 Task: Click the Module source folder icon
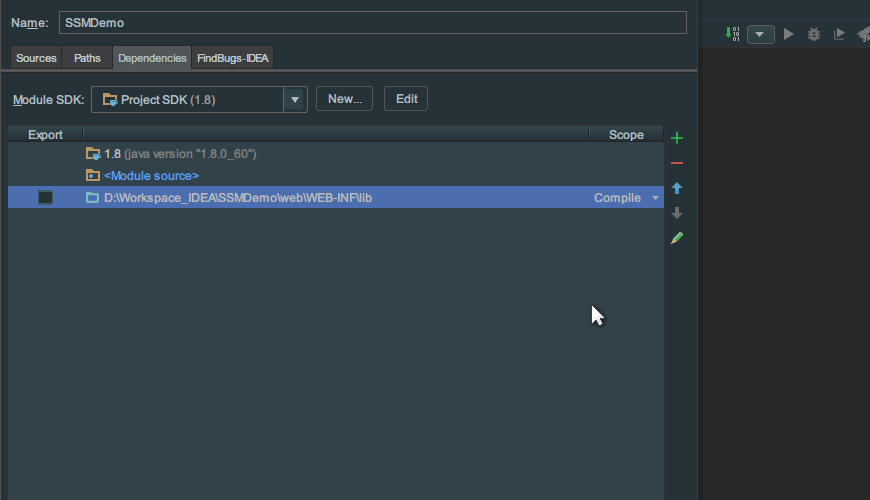[x=93, y=175]
